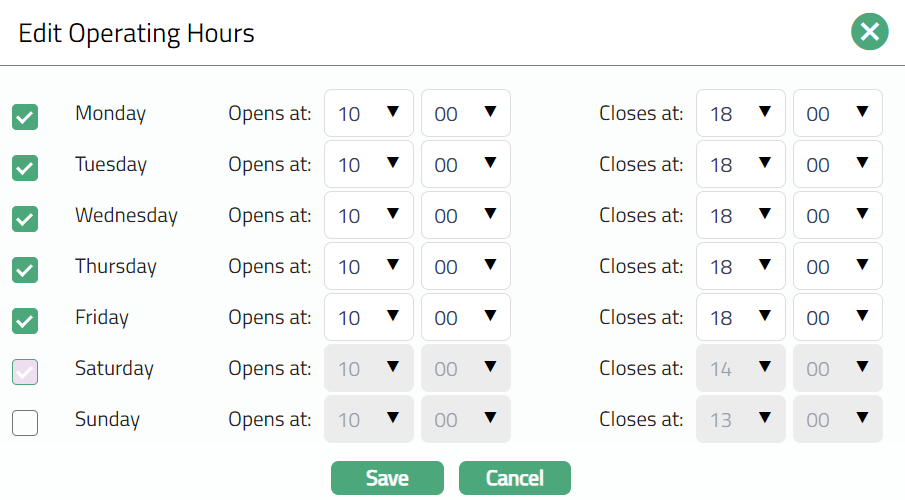Image resolution: width=905 pixels, height=500 pixels.
Task: Click the Save button
Action: click(387, 478)
